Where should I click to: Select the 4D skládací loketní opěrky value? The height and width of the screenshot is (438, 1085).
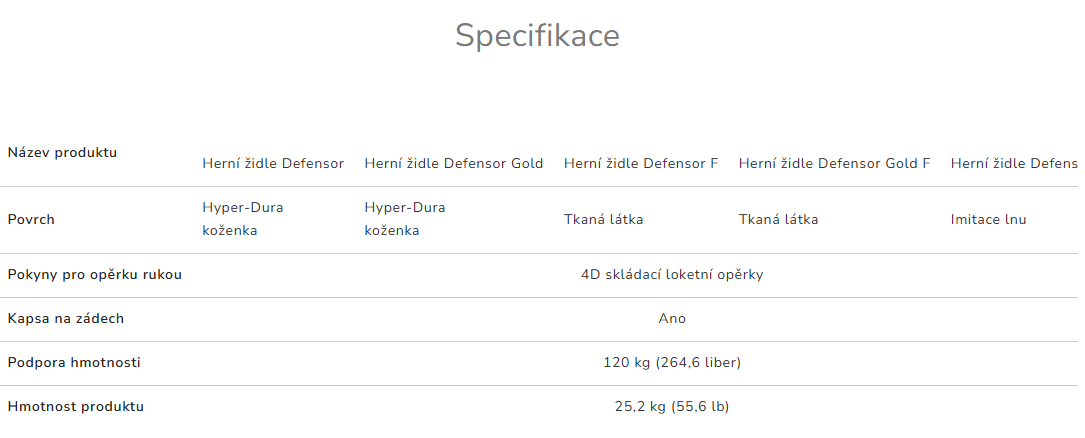coord(672,275)
